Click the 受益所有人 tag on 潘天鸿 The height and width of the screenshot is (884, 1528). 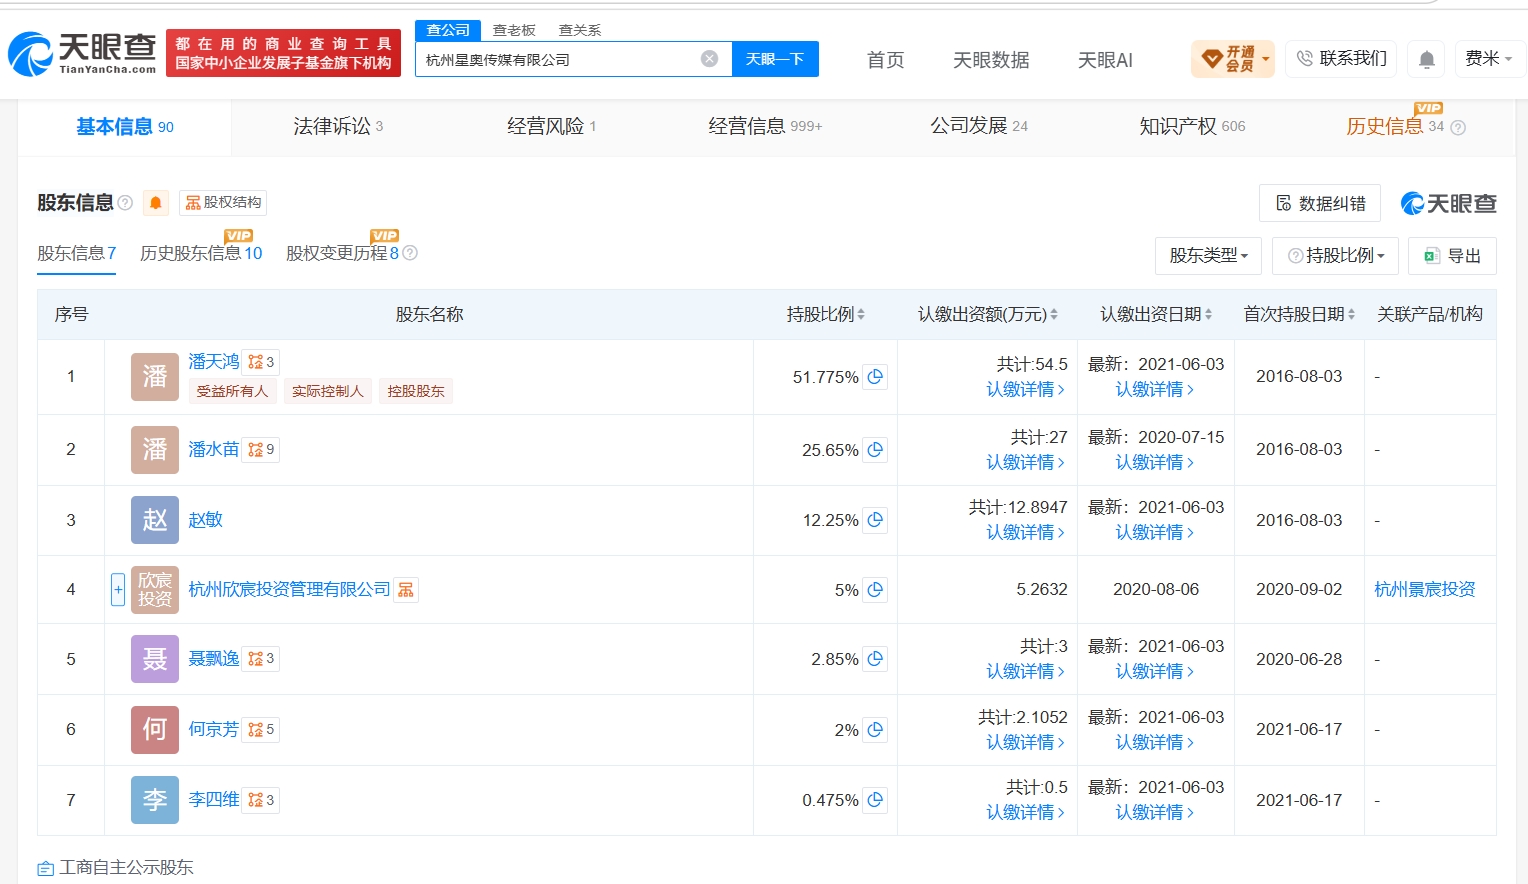pos(232,391)
